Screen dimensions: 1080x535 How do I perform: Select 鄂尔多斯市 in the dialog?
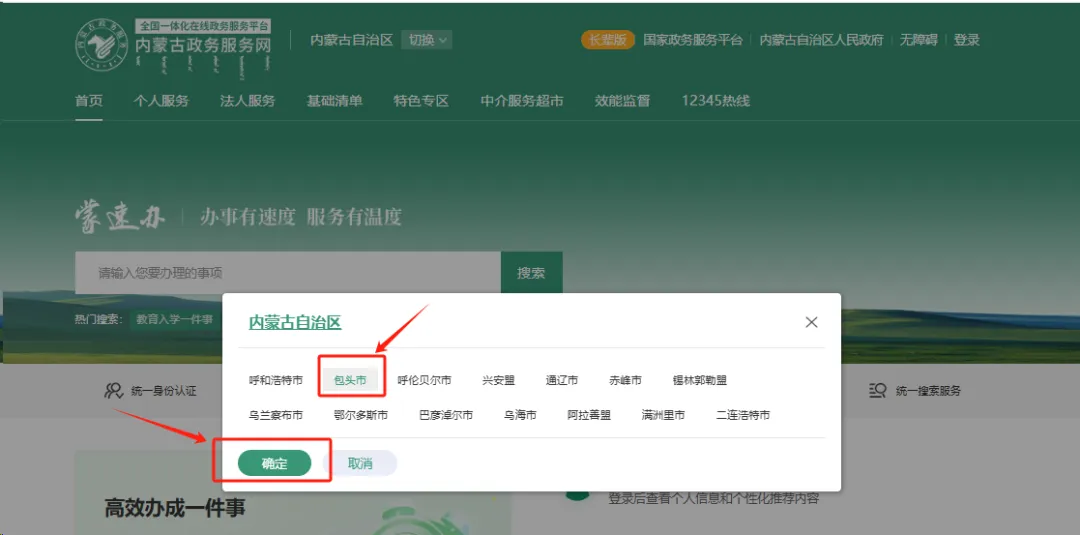pyautogui.click(x=360, y=415)
